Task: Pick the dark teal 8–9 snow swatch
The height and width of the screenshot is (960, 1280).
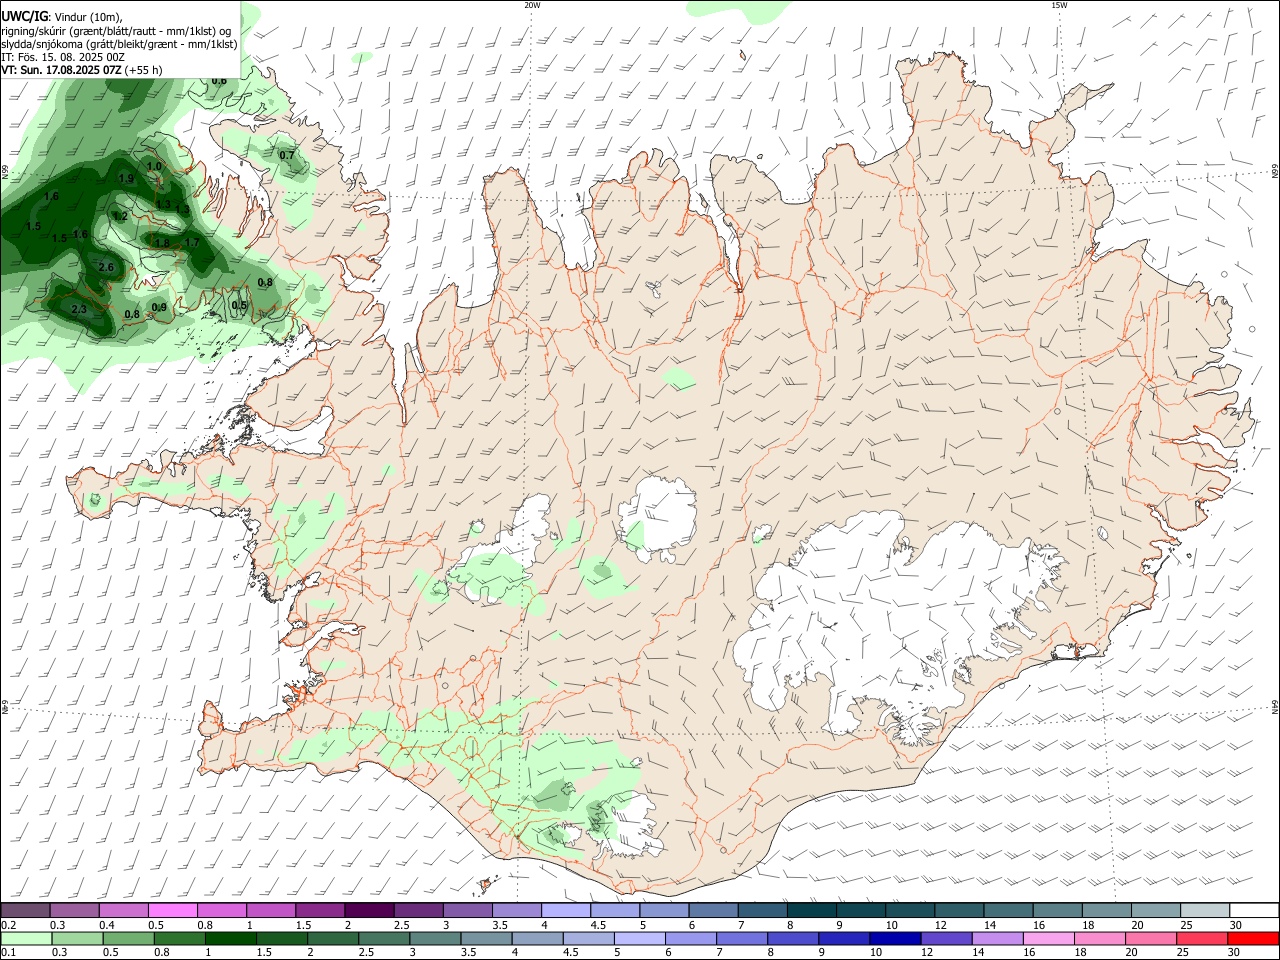Action: point(810,910)
